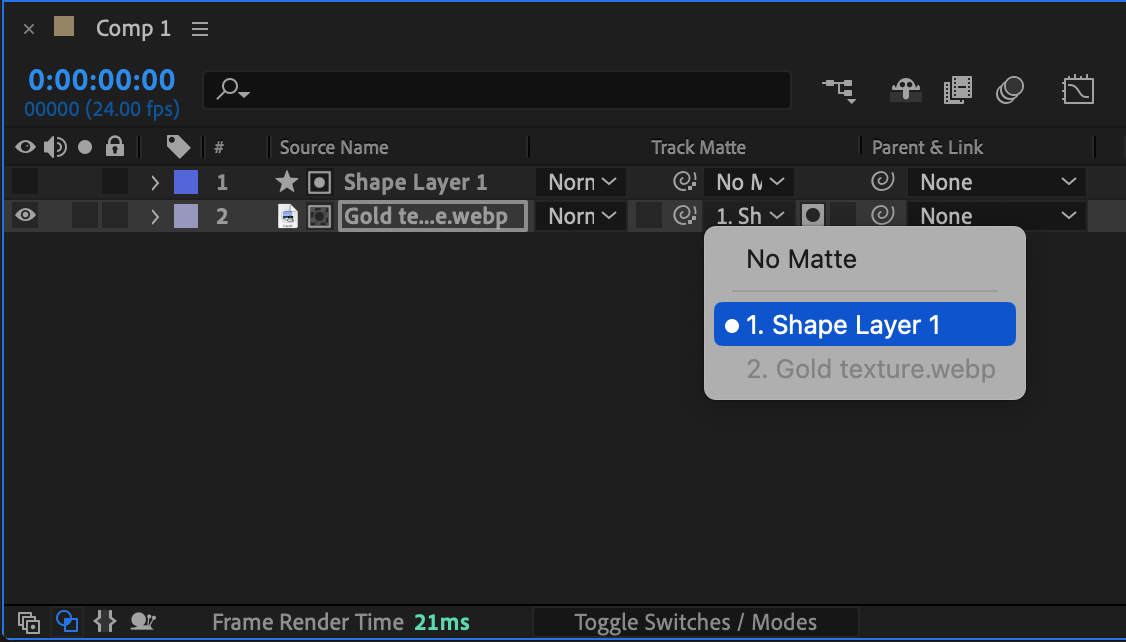
Task: Click the render time snail icon
Action: coord(144,622)
